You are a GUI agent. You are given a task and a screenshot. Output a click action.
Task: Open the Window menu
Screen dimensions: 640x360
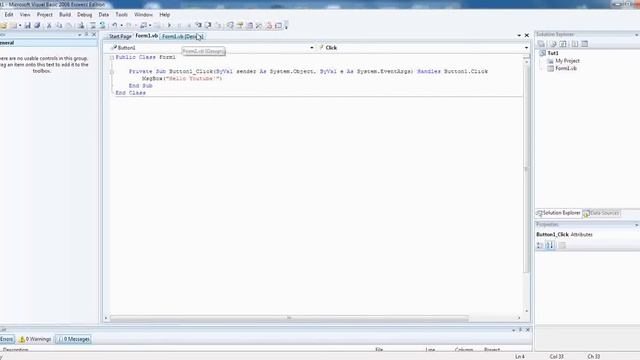143,15
